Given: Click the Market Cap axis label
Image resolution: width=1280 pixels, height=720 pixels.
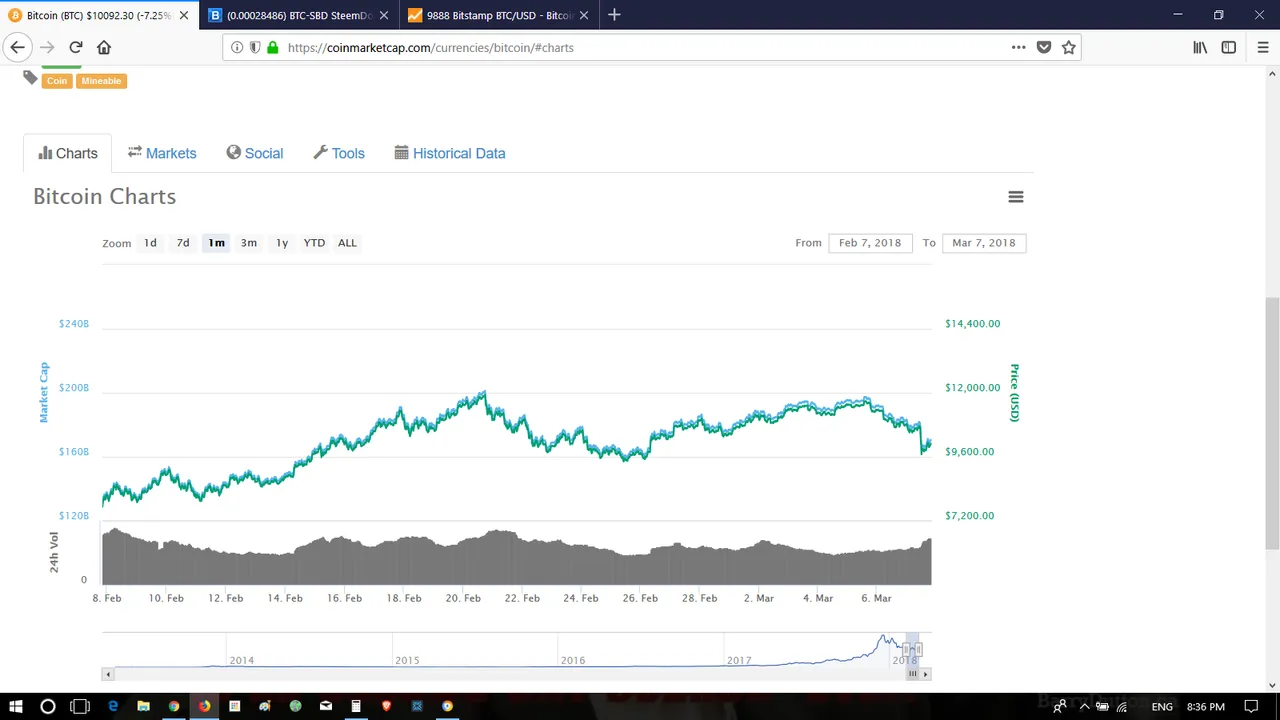Looking at the screenshot, I should [44, 393].
